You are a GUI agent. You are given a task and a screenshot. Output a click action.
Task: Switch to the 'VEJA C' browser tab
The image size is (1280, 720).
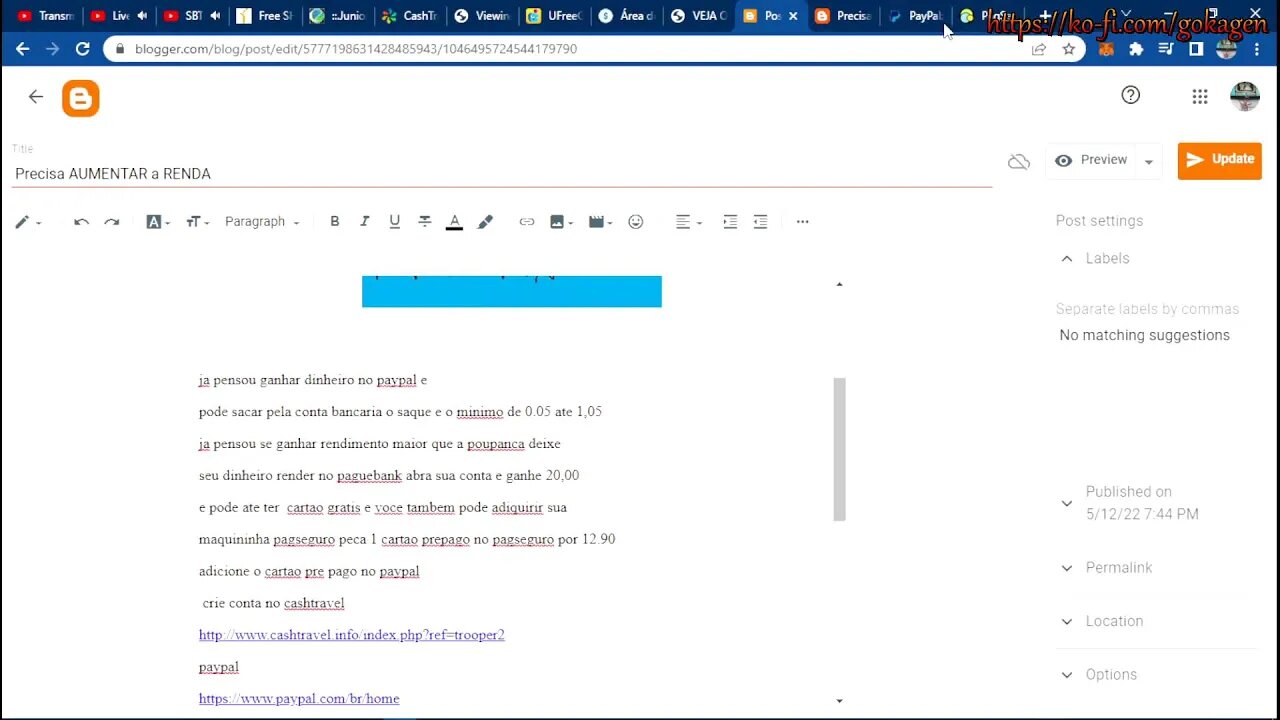point(698,16)
